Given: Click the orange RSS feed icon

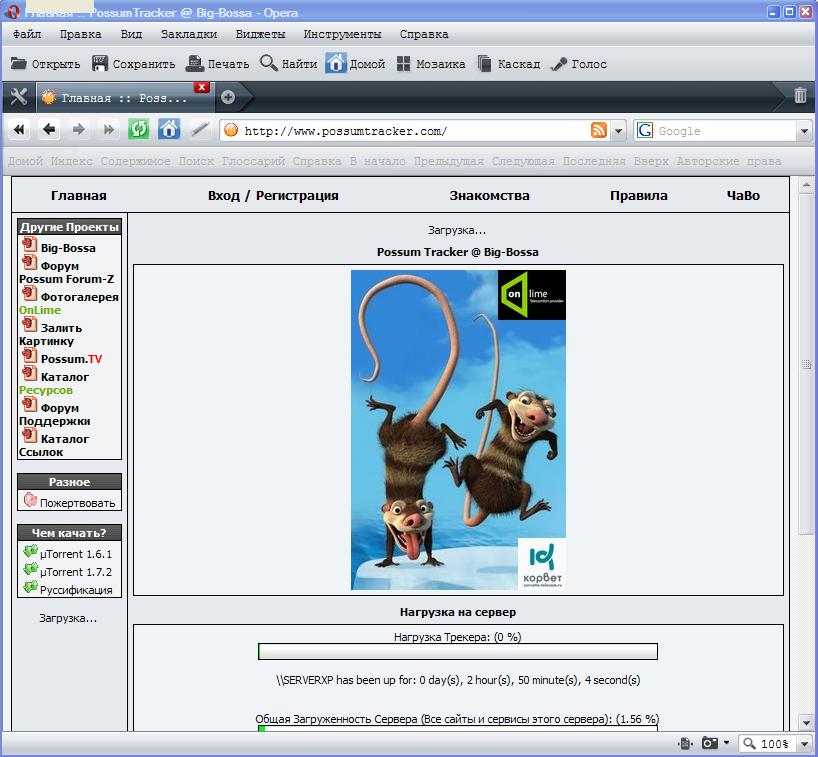Looking at the screenshot, I should 599,130.
